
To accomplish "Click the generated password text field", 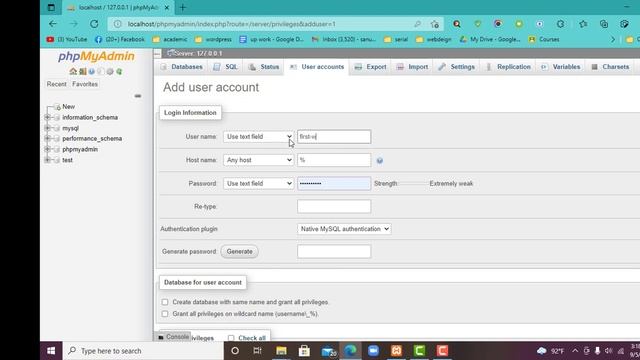I will 334,251.
